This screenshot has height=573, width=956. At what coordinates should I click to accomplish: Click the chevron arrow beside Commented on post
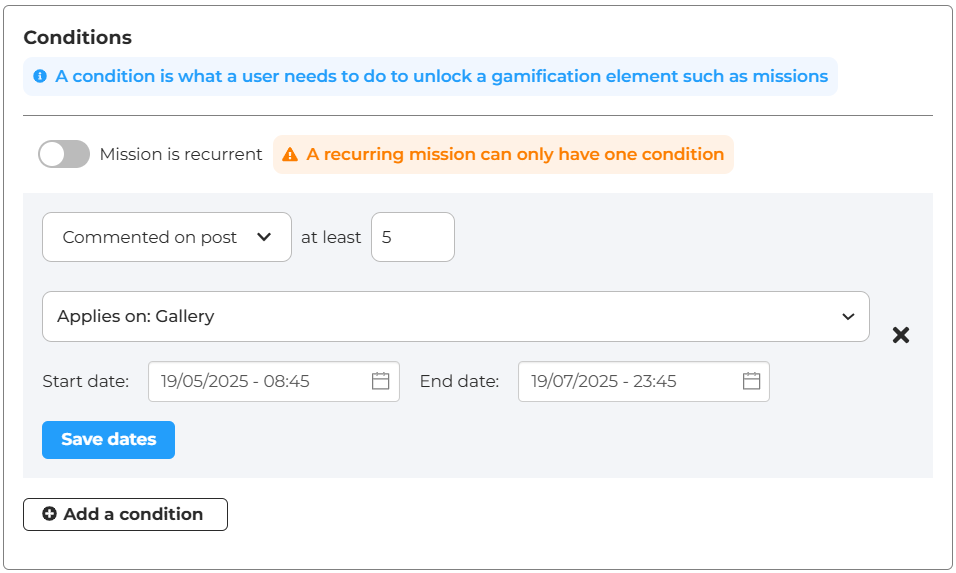pyautogui.click(x=264, y=237)
